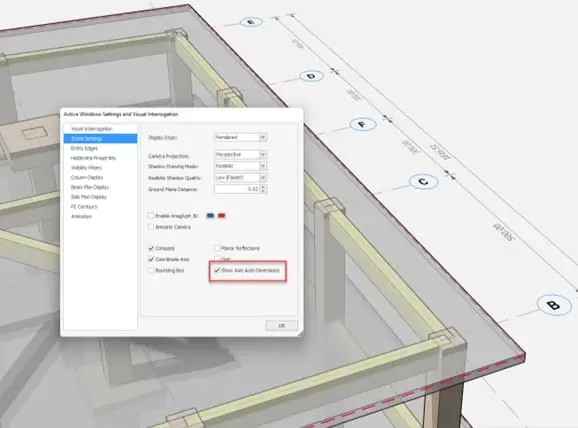Pick the blue anaglyph color swatch

pyautogui.click(x=210, y=216)
